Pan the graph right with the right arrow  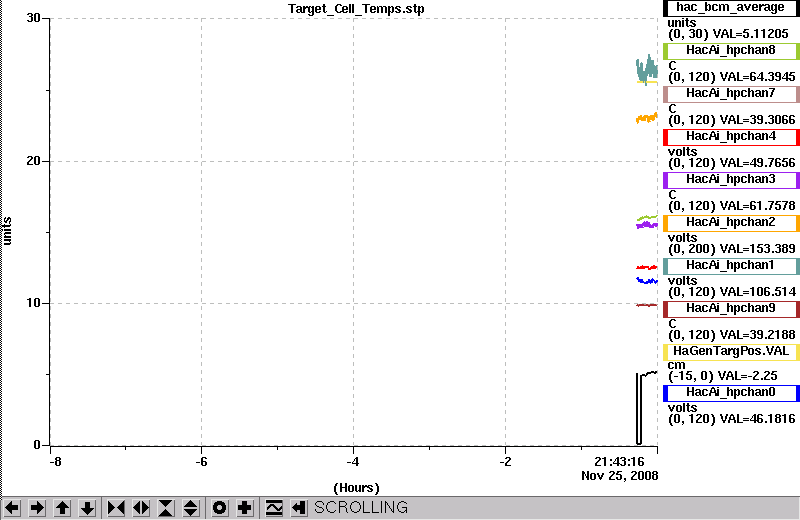(37, 508)
